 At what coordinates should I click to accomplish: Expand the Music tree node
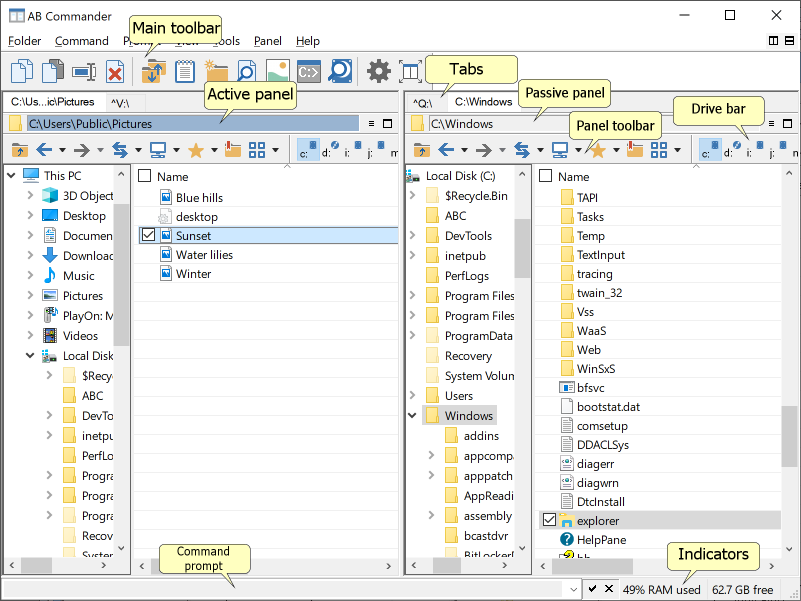click(31, 275)
